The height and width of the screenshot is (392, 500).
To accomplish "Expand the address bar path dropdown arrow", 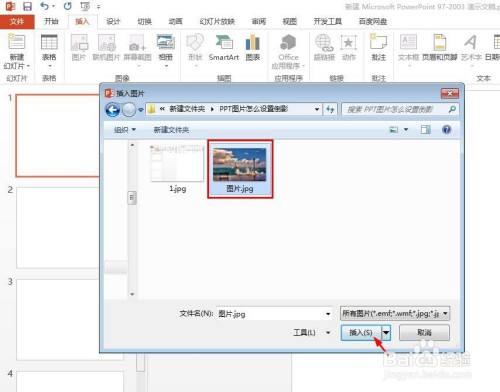I will [x=317, y=109].
